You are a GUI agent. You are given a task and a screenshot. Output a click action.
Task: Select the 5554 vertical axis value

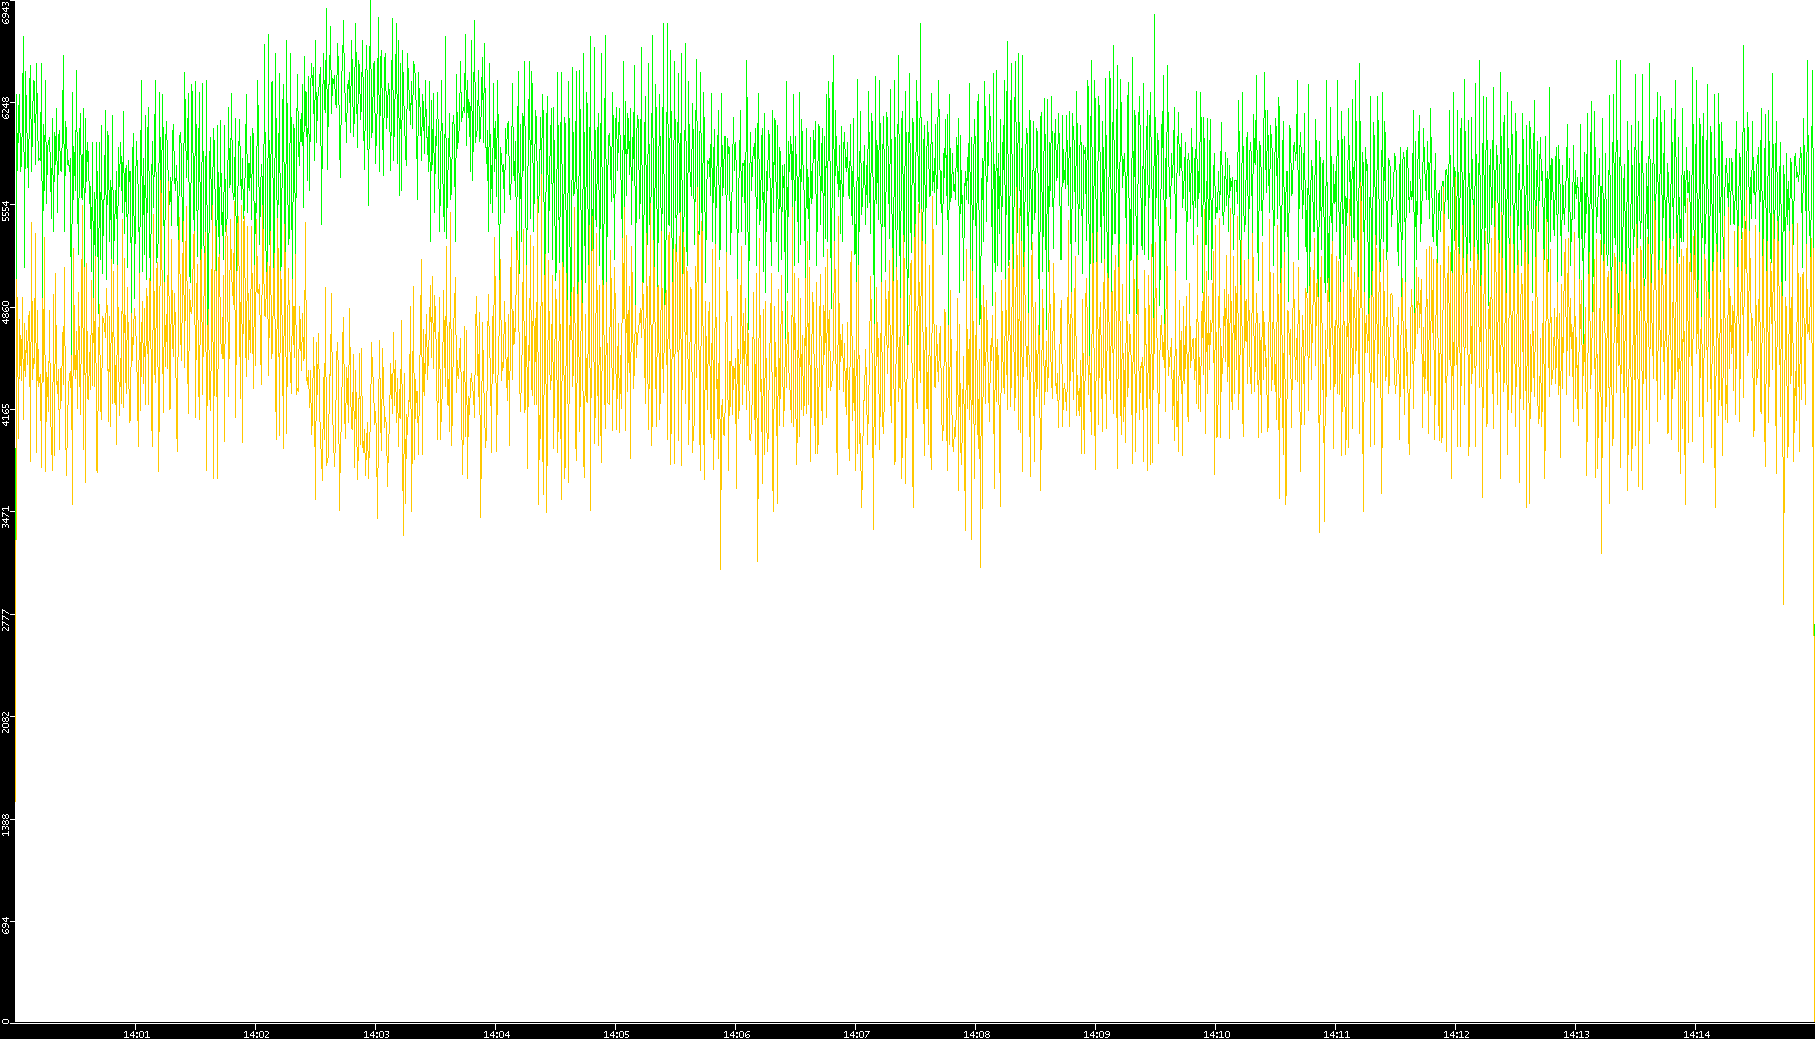click(x=6, y=210)
